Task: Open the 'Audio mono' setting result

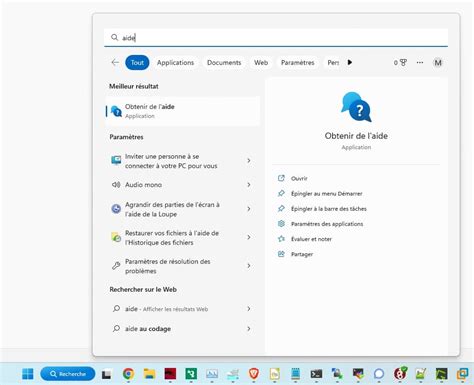Action: (182, 185)
